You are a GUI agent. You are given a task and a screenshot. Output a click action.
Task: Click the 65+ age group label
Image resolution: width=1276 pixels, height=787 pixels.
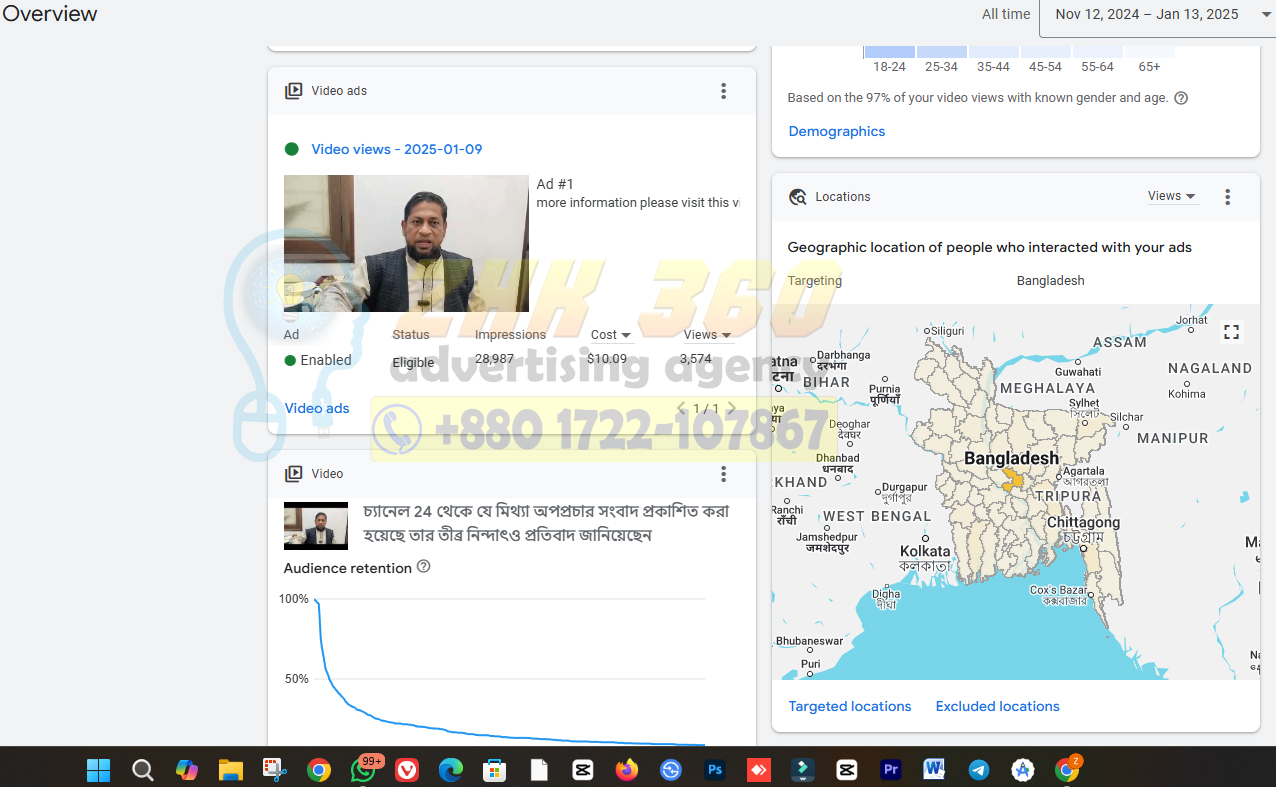pyautogui.click(x=1149, y=66)
